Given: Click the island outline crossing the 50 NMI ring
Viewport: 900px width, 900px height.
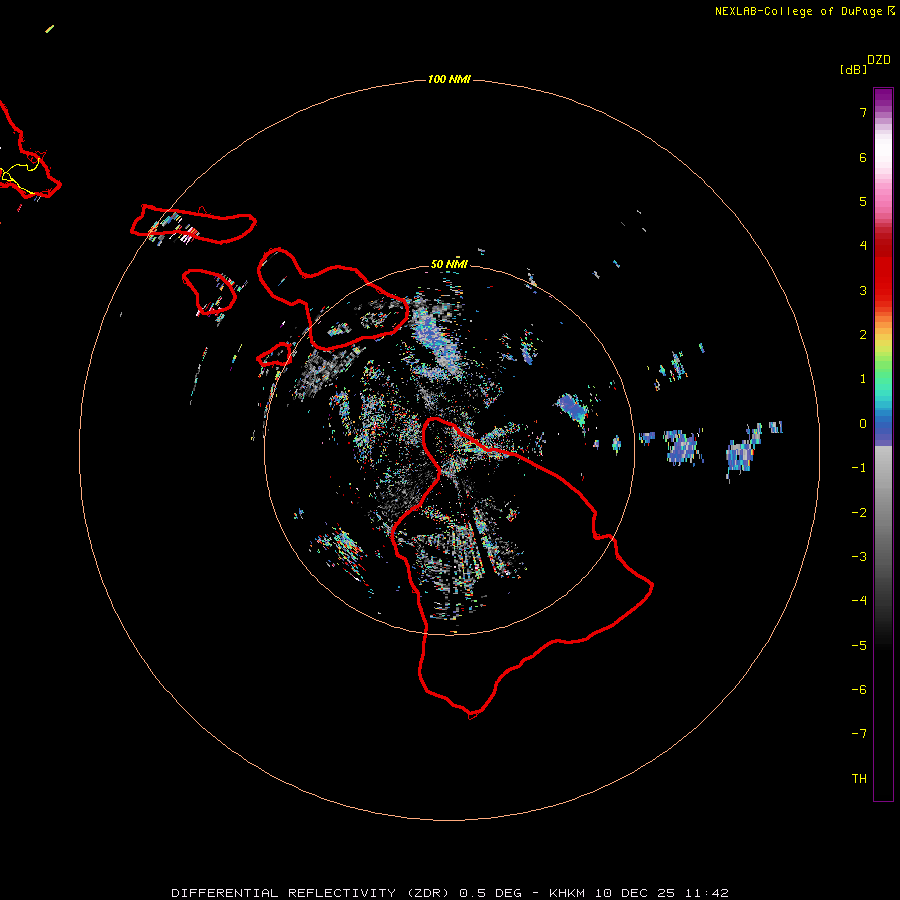Looking at the screenshot, I should tap(333, 298).
